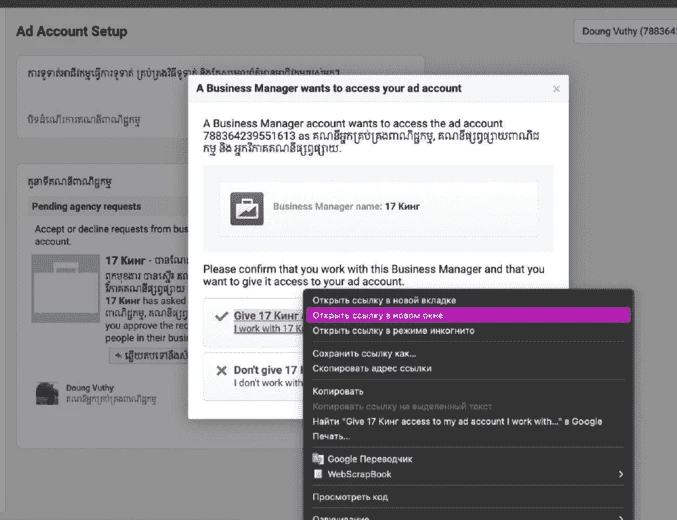Open the WebScrapBook menu entry
The width and height of the screenshot is (677, 520).
point(468,474)
